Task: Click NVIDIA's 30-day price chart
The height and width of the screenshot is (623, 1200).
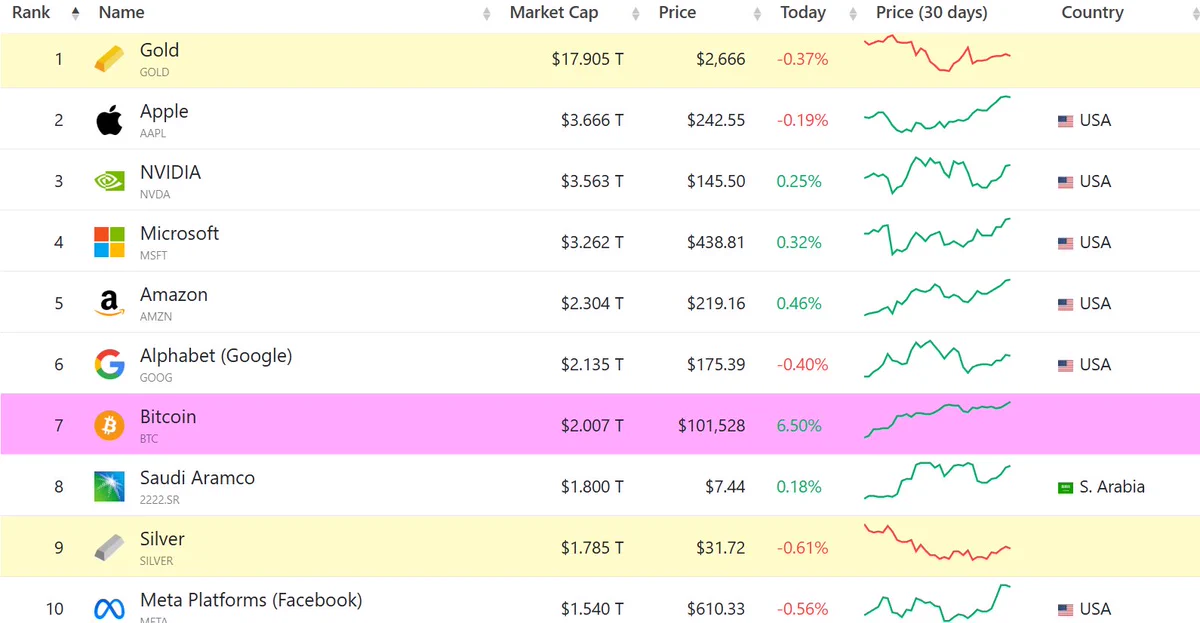Action: (938, 175)
